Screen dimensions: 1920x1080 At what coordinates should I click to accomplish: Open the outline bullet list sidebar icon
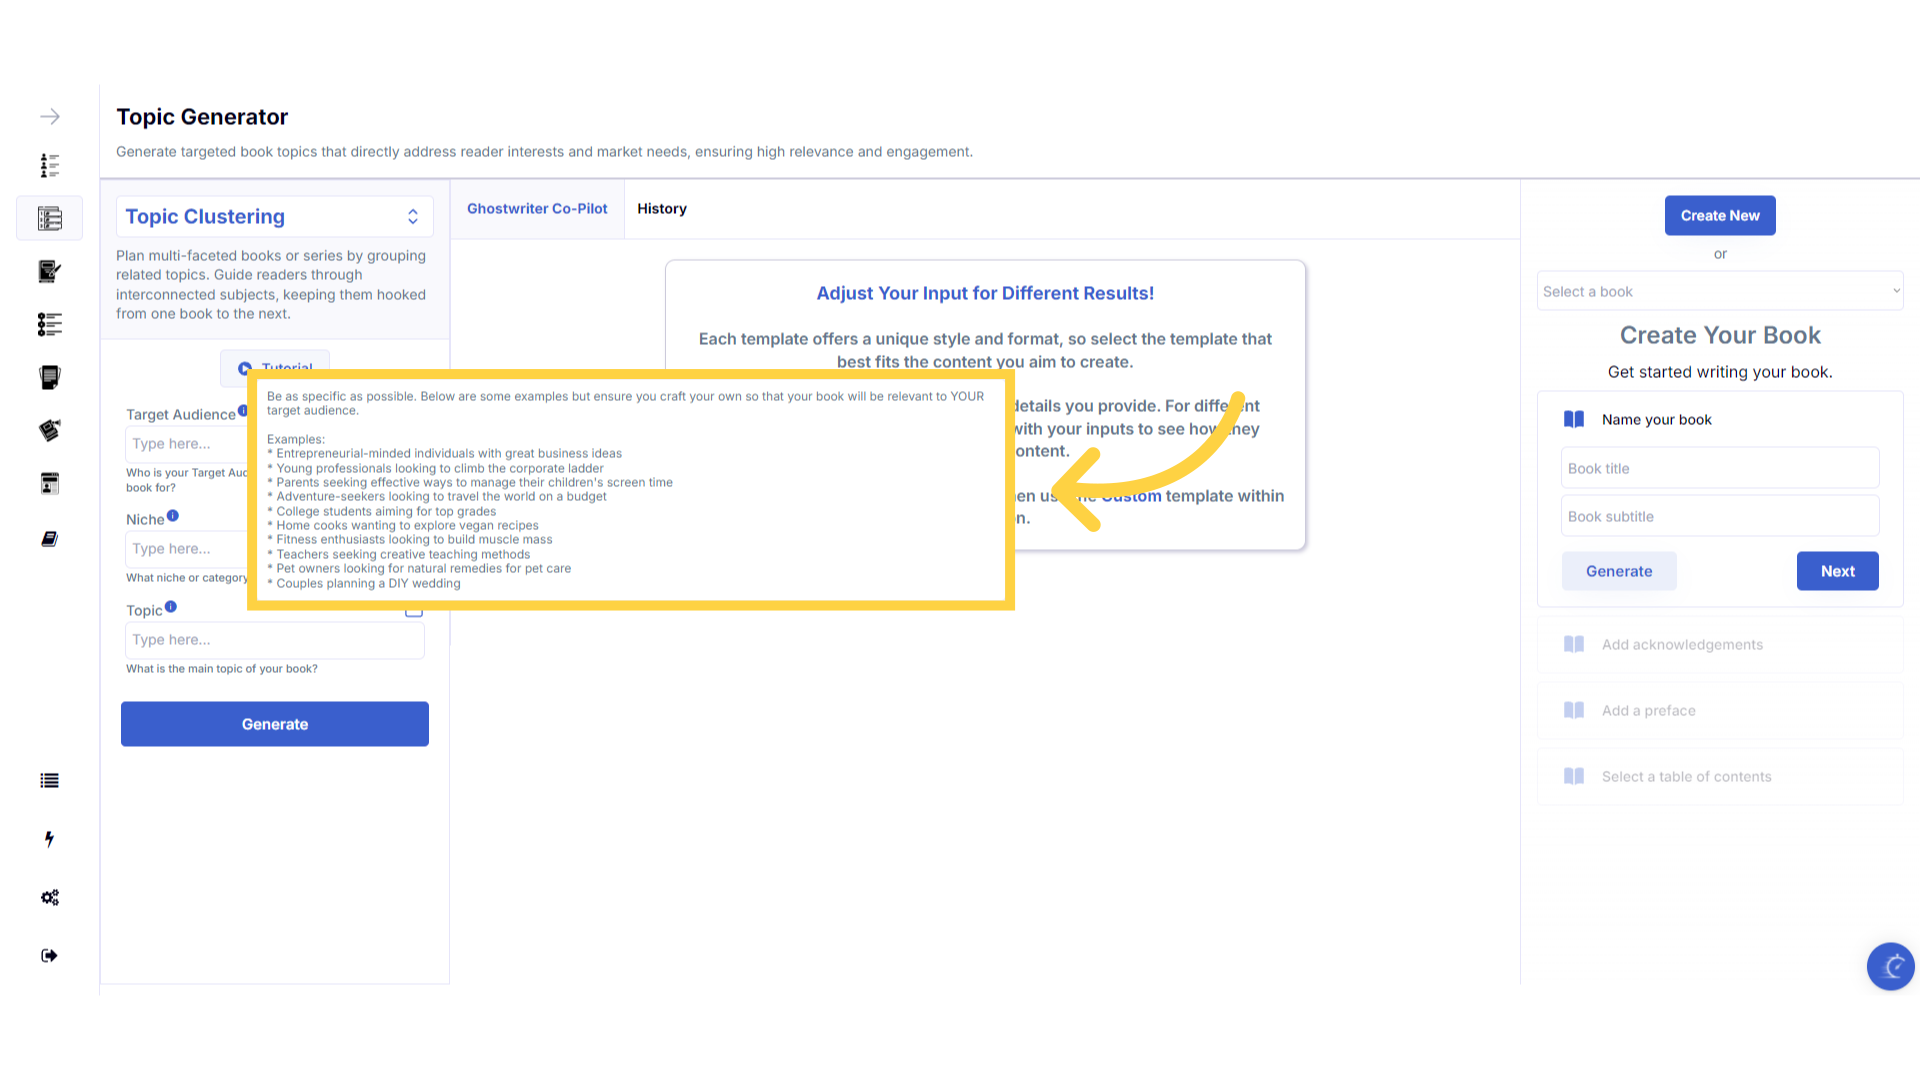click(x=49, y=324)
